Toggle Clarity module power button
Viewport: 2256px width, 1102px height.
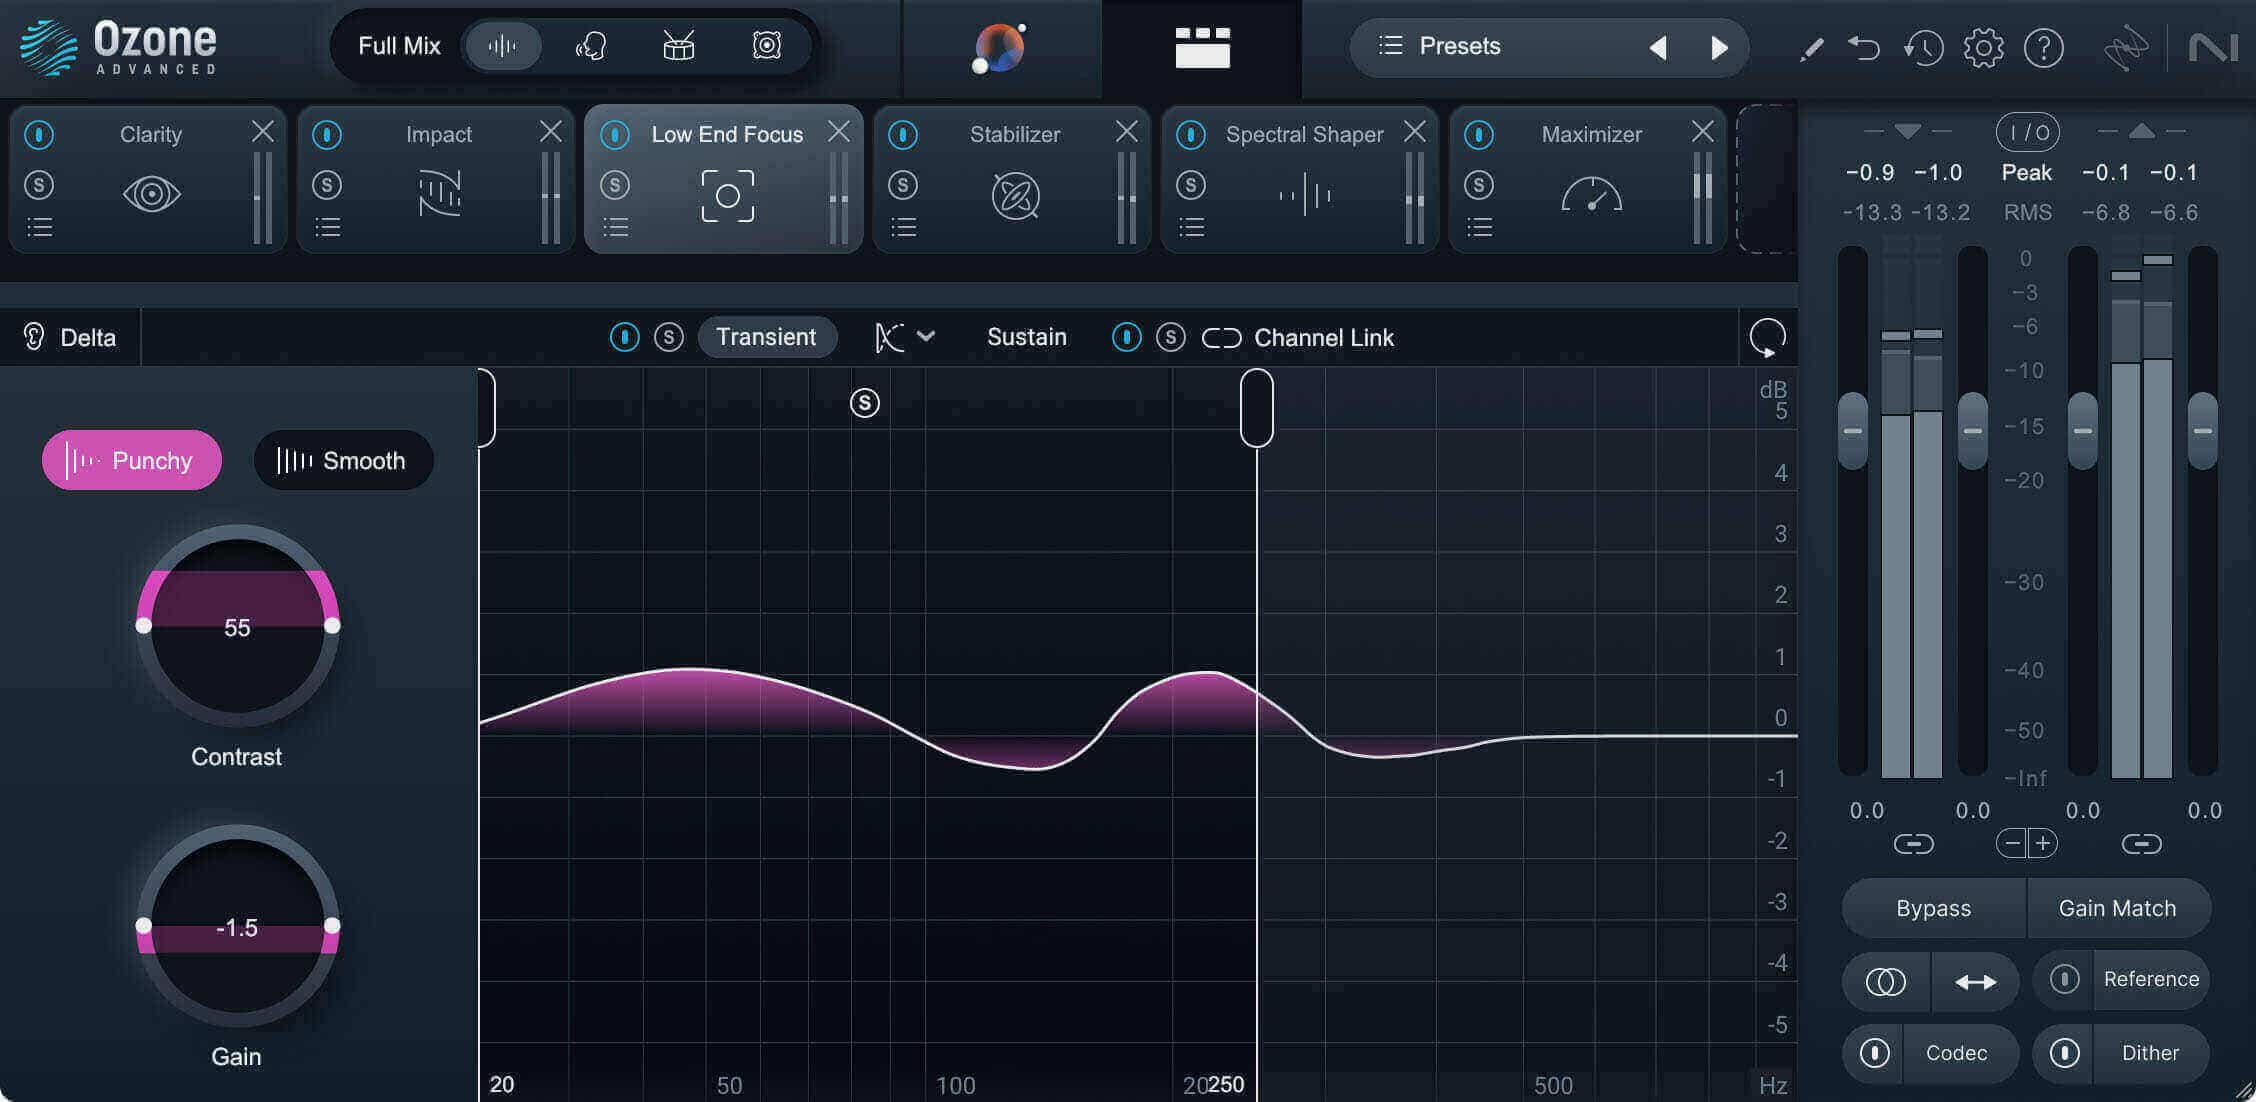pyautogui.click(x=39, y=134)
